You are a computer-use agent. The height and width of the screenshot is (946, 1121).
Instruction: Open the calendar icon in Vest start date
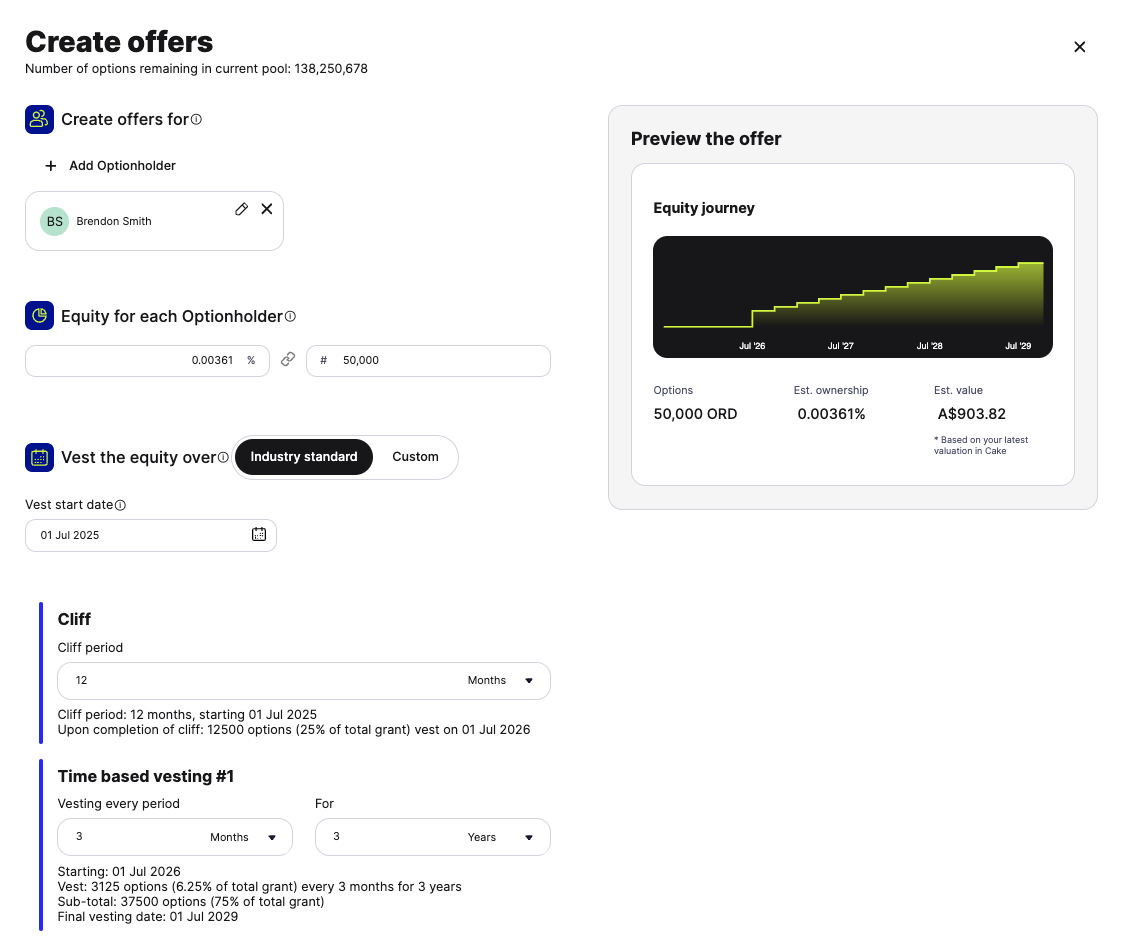[x=259, y=534]
